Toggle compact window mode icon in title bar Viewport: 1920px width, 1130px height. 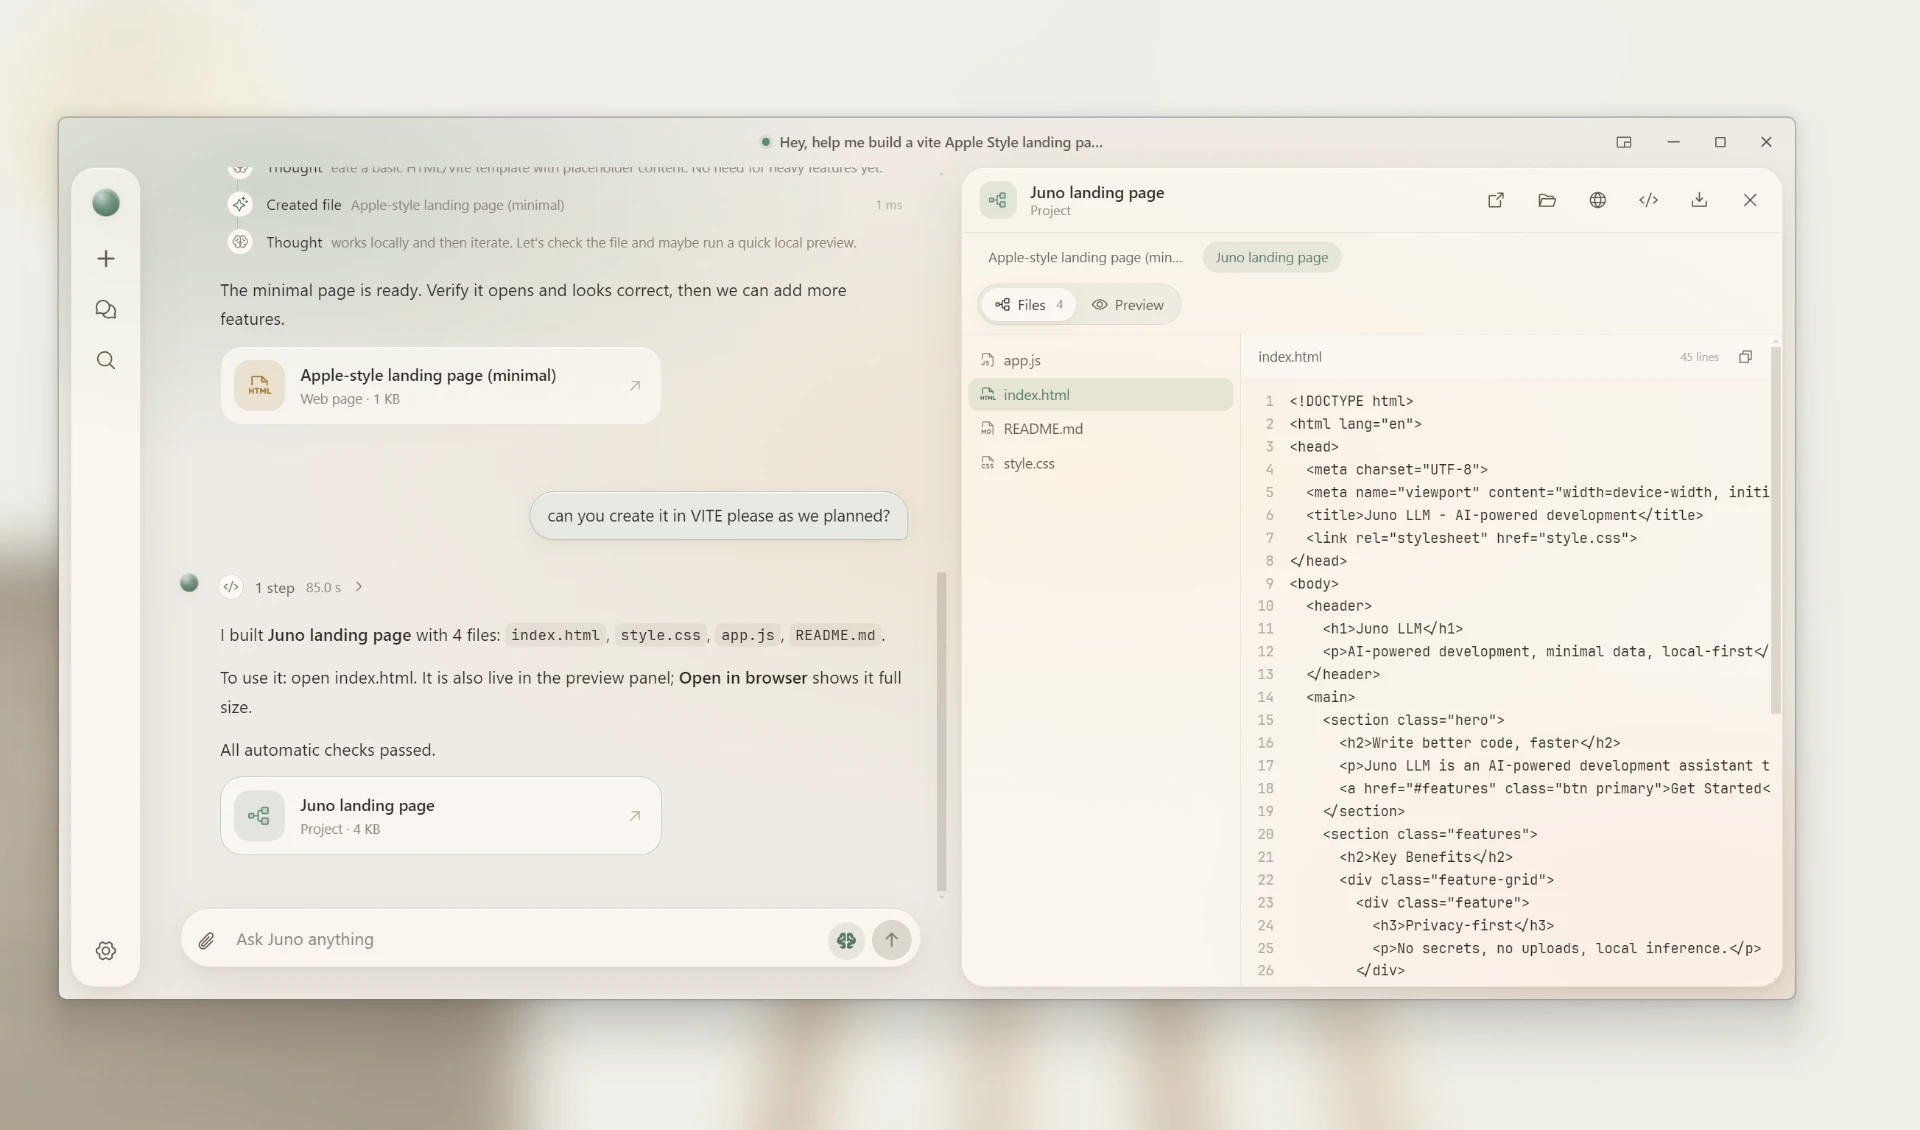(1624, 142)
